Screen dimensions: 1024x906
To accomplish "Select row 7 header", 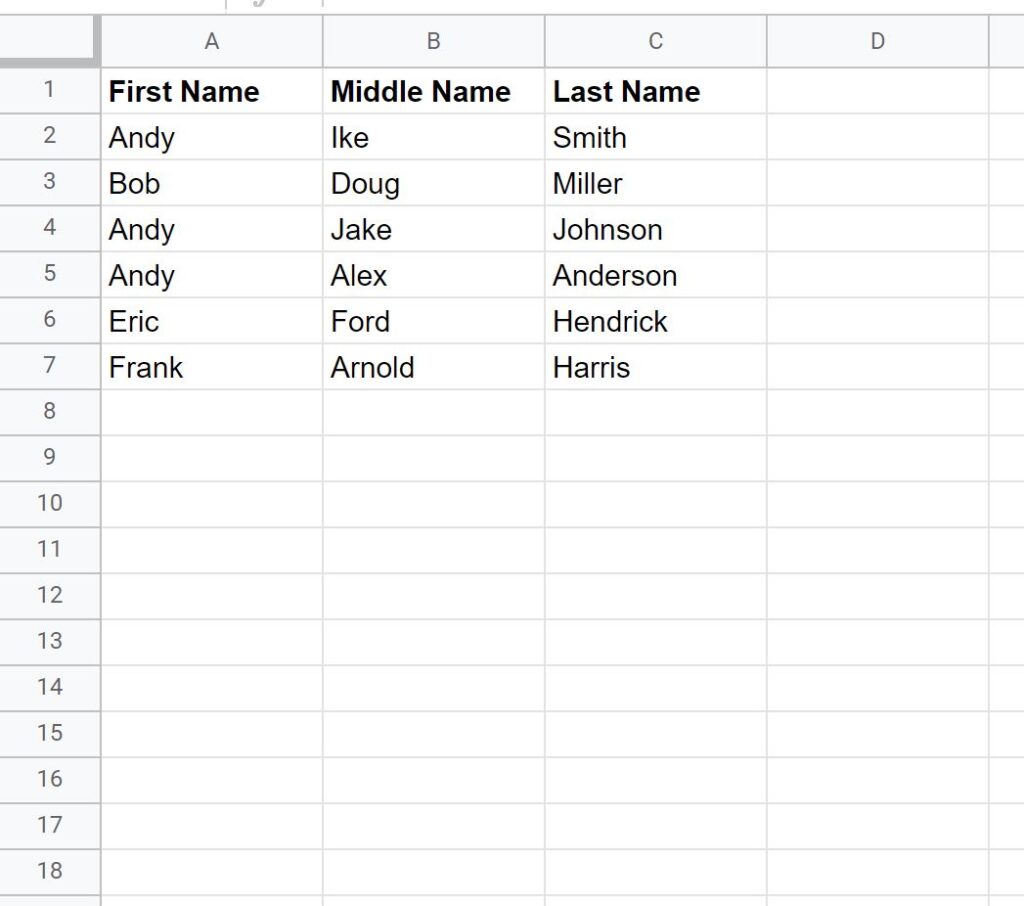I will [x=49, y=367].
